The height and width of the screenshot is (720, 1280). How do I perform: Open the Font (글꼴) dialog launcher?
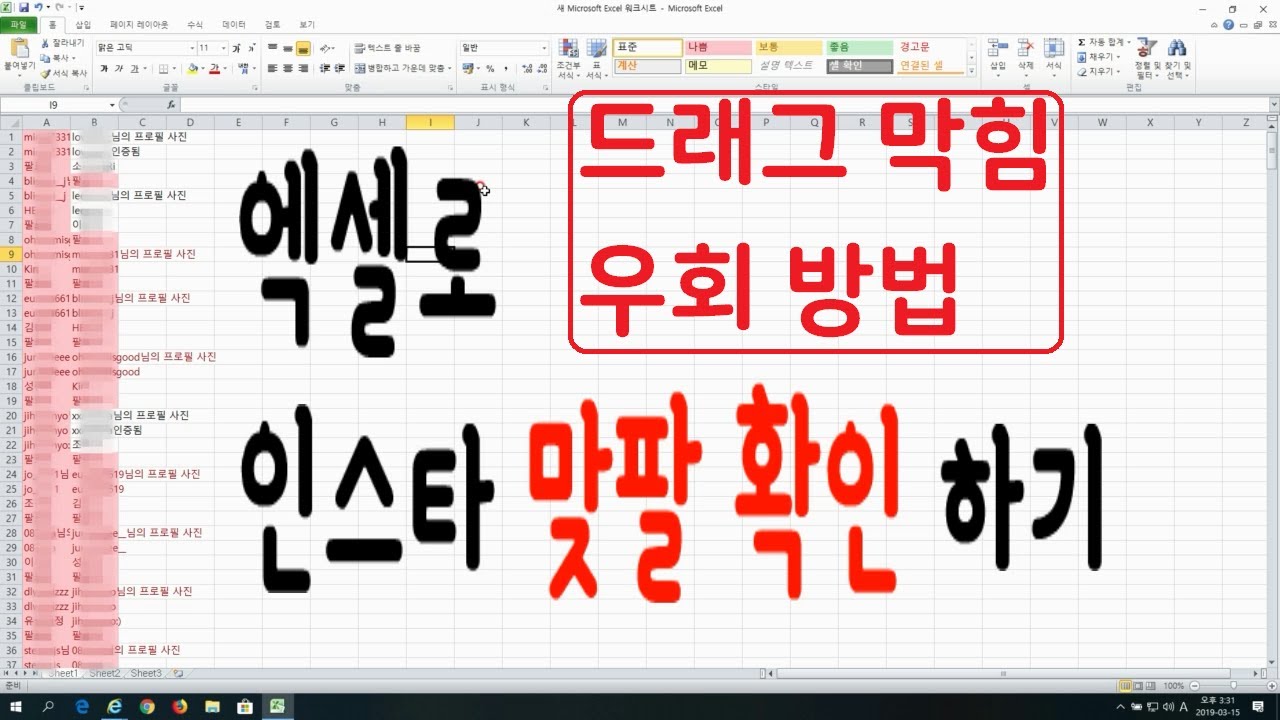click(254, 87)
